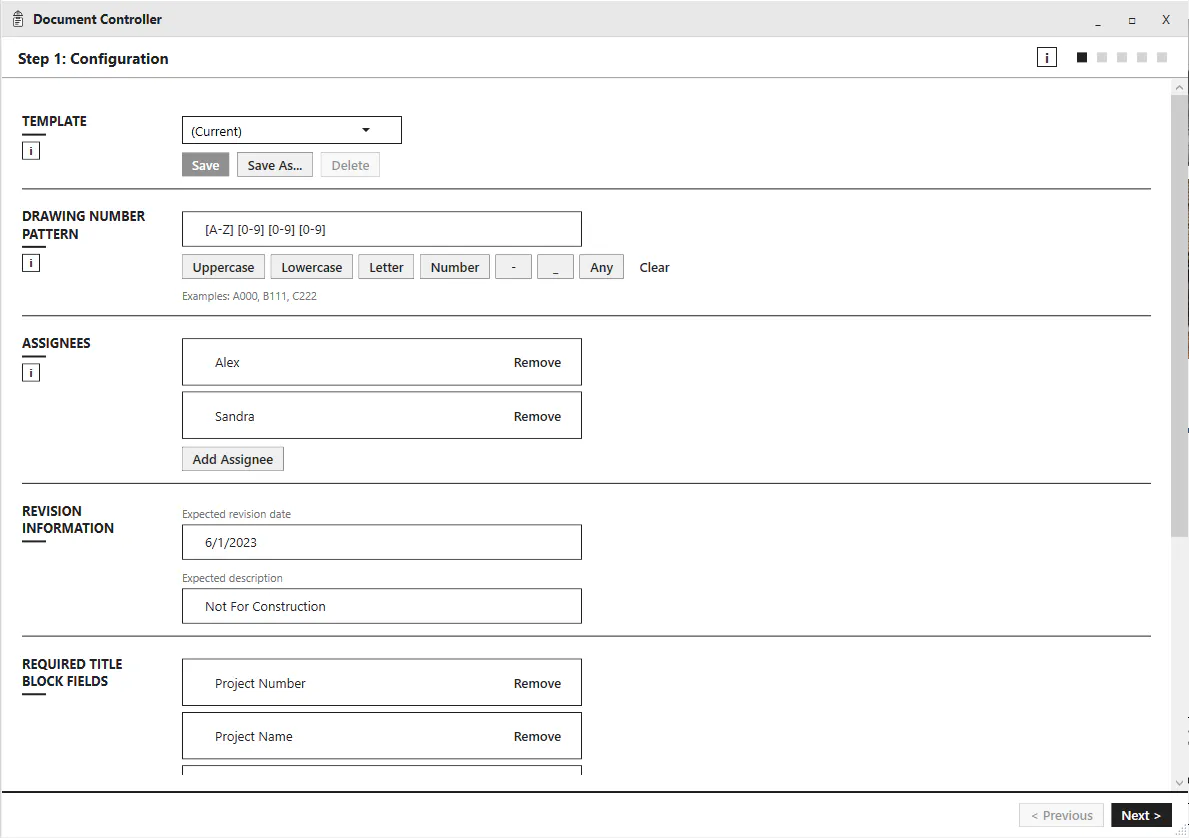Click the scrollbar down arrow

click(x=1179, y=783)
